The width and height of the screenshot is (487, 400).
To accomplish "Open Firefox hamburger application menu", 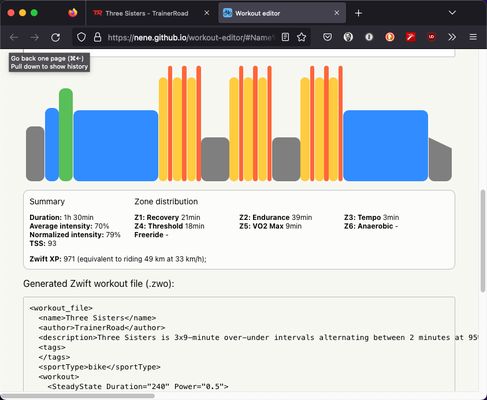I will pos(473,37).
